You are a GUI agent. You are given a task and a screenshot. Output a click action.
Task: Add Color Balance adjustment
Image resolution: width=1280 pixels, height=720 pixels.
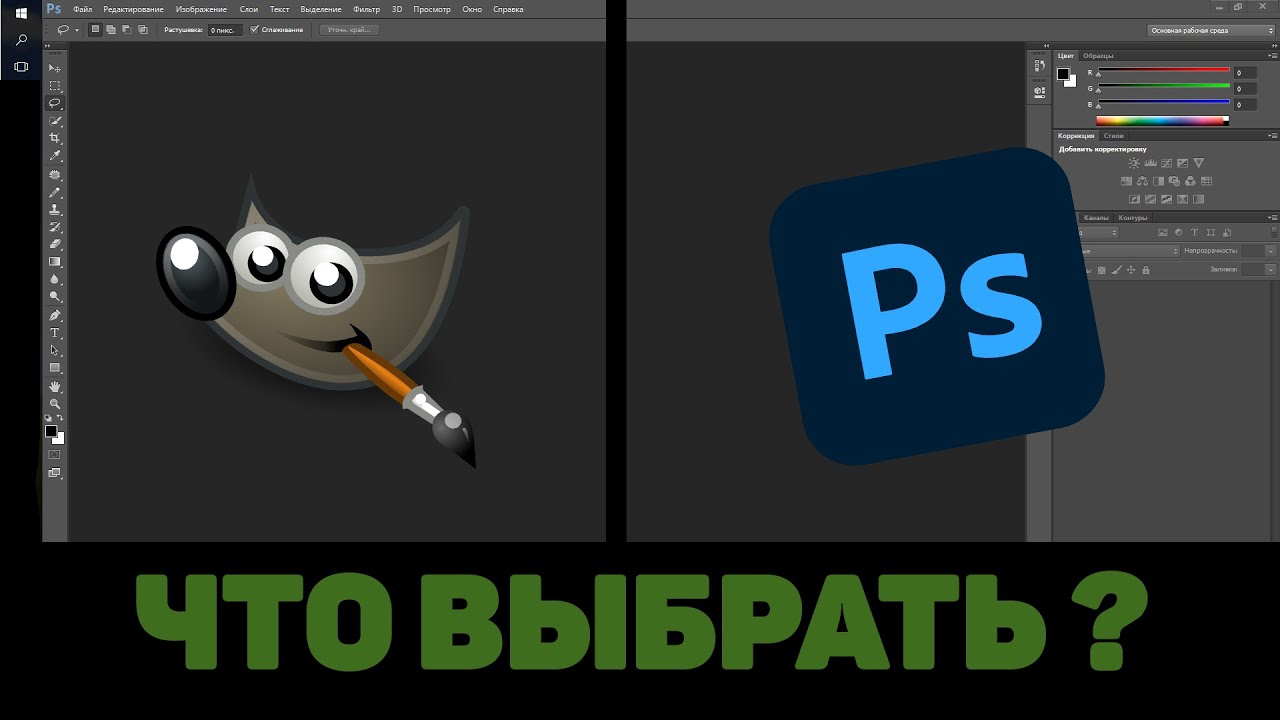point(1142,181)
